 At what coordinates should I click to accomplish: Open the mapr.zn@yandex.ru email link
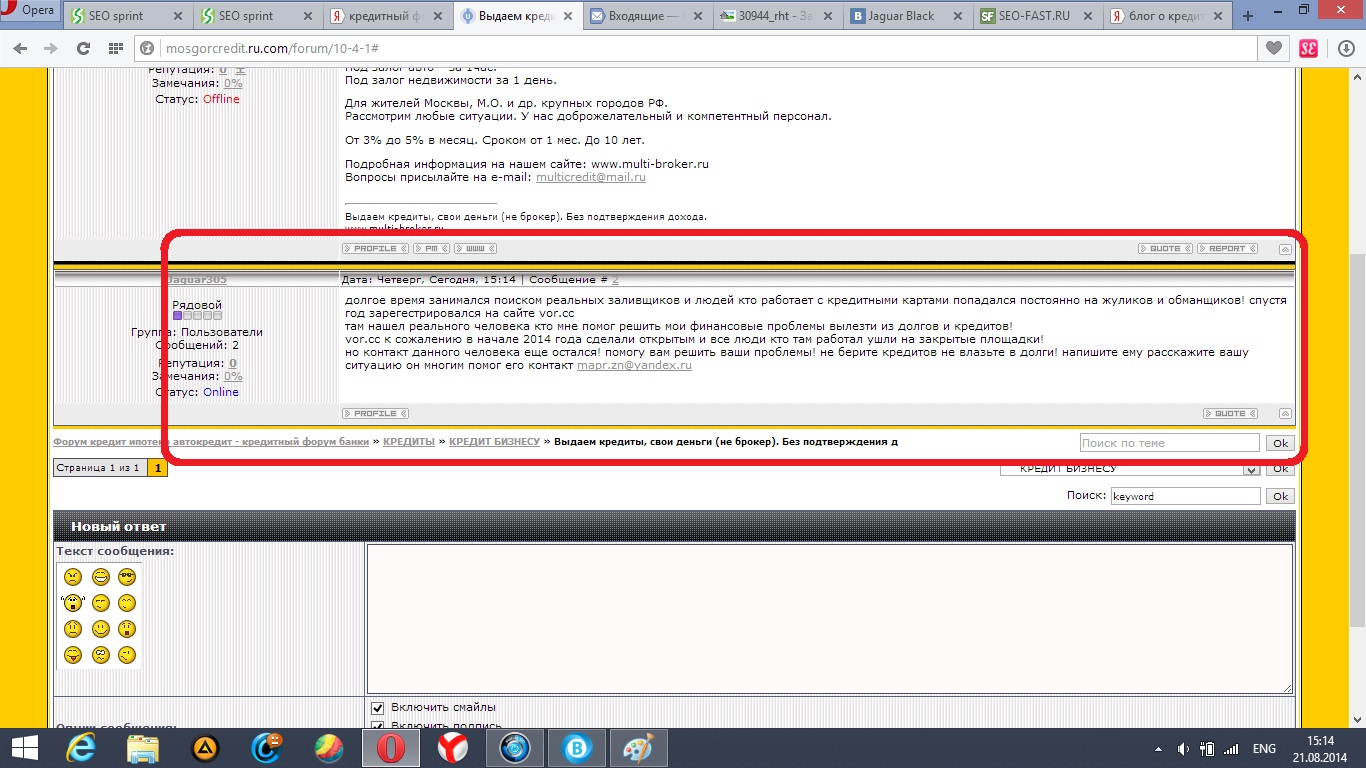coord(634,365)
